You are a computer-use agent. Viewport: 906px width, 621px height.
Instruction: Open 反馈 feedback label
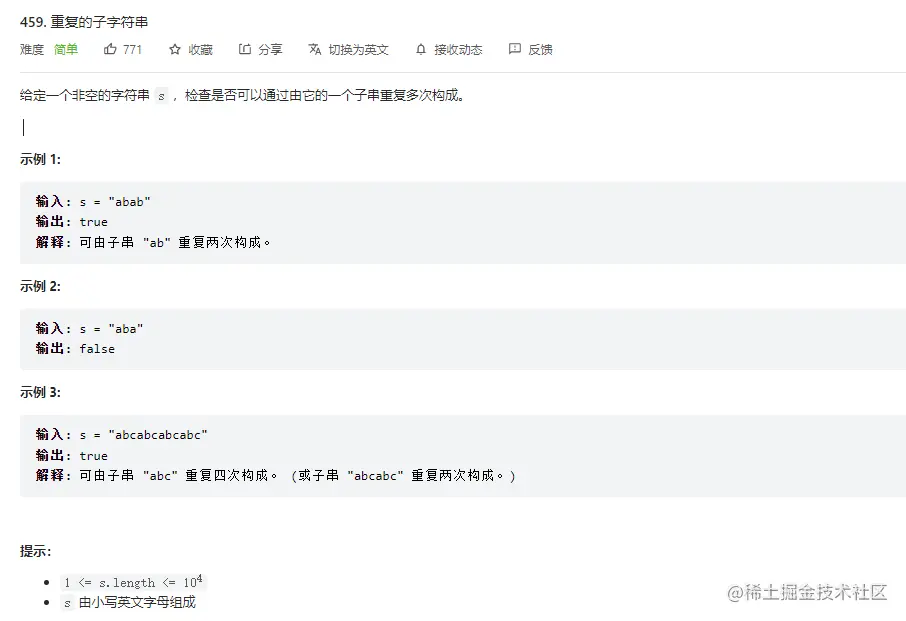click(540, 50)
